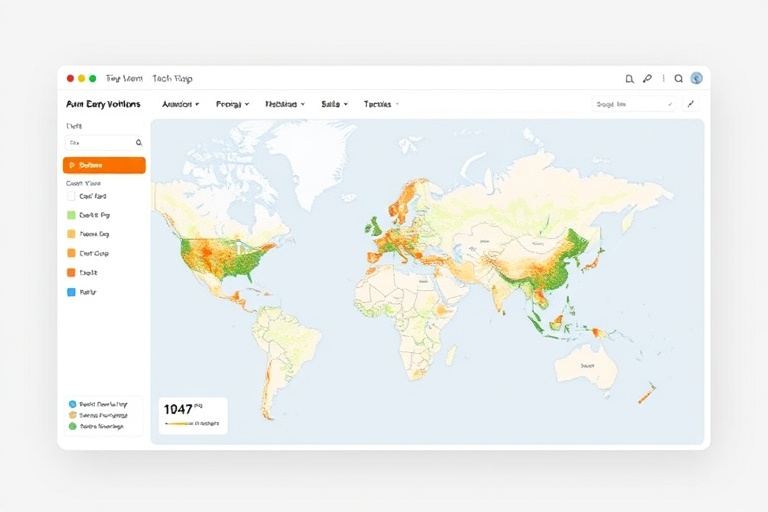Toggle the blue layer checkbox in sidebar

71,292
